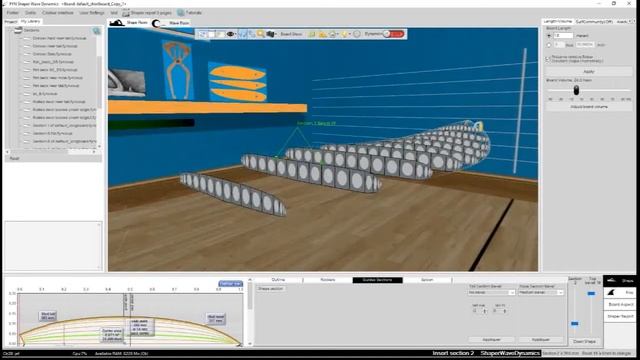Click the camera icon in viewport toolbar
640x360 pixels.
coord(270,34)
